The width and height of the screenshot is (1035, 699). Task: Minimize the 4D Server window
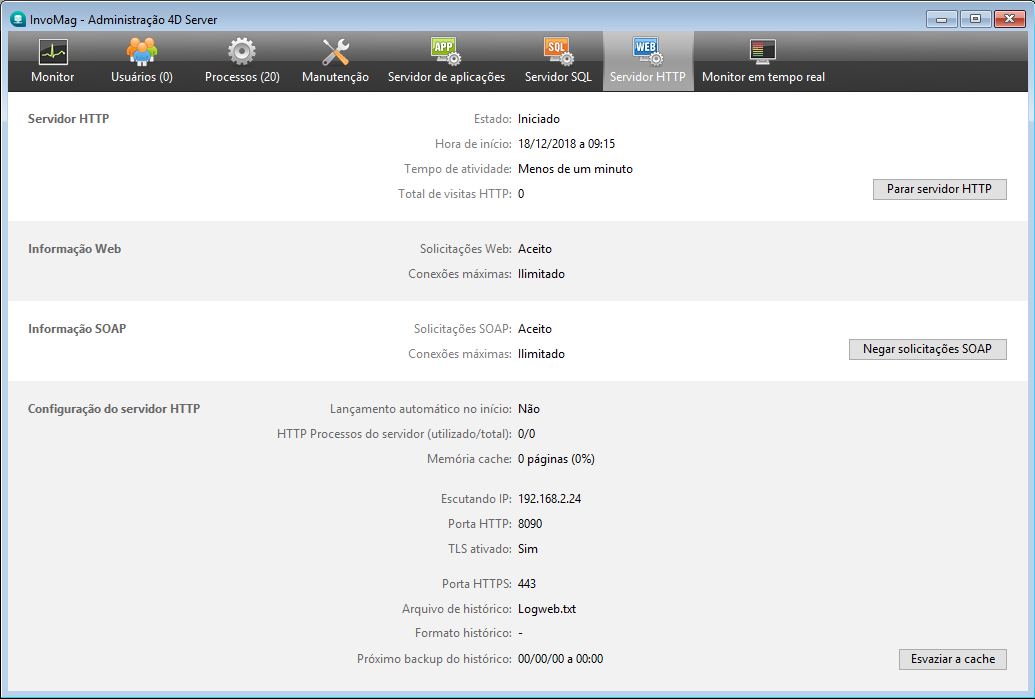pos(941,19)
